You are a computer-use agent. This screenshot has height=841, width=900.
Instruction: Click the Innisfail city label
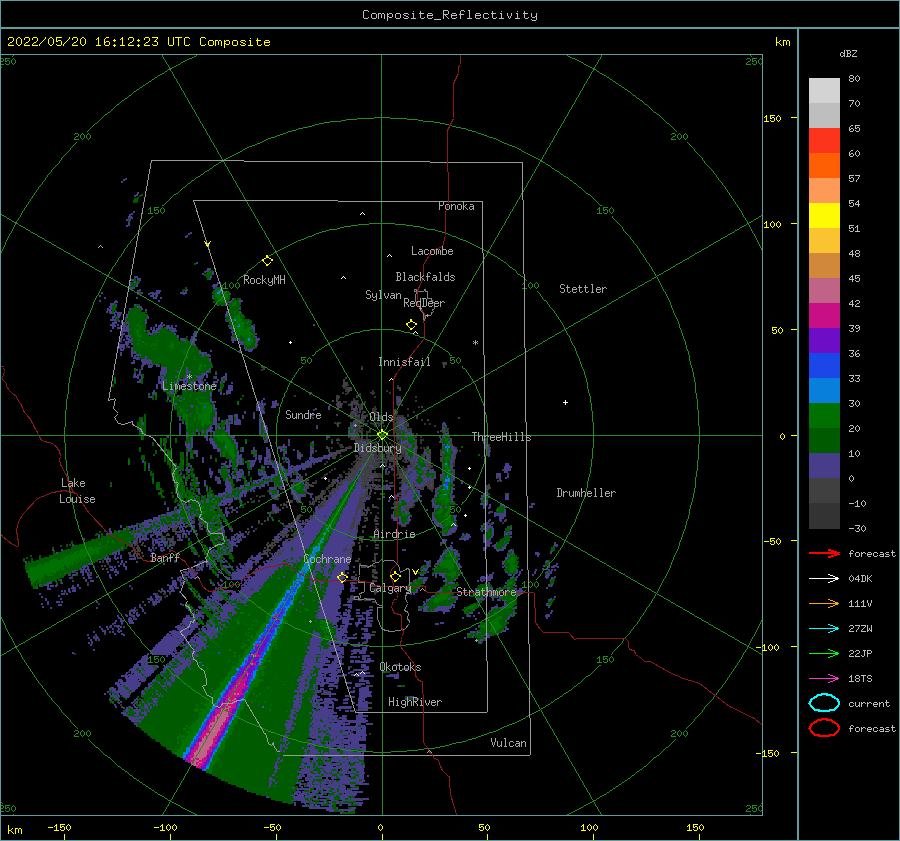[404, 362]
